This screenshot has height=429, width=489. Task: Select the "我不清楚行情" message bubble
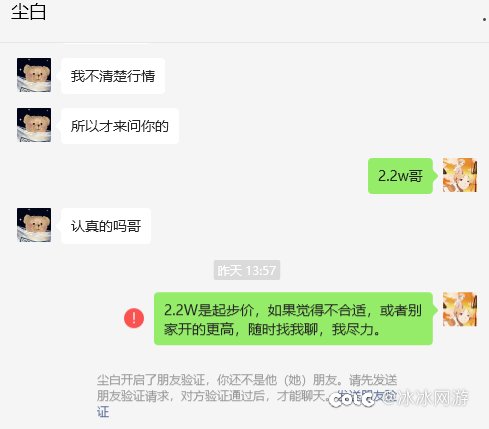113,76
